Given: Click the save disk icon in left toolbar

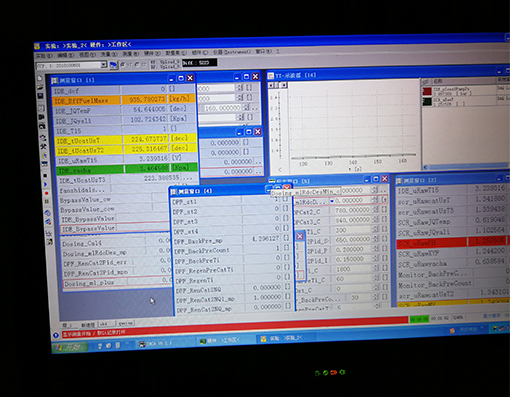Looking at the screenshot, I should [x=40, y=96].
